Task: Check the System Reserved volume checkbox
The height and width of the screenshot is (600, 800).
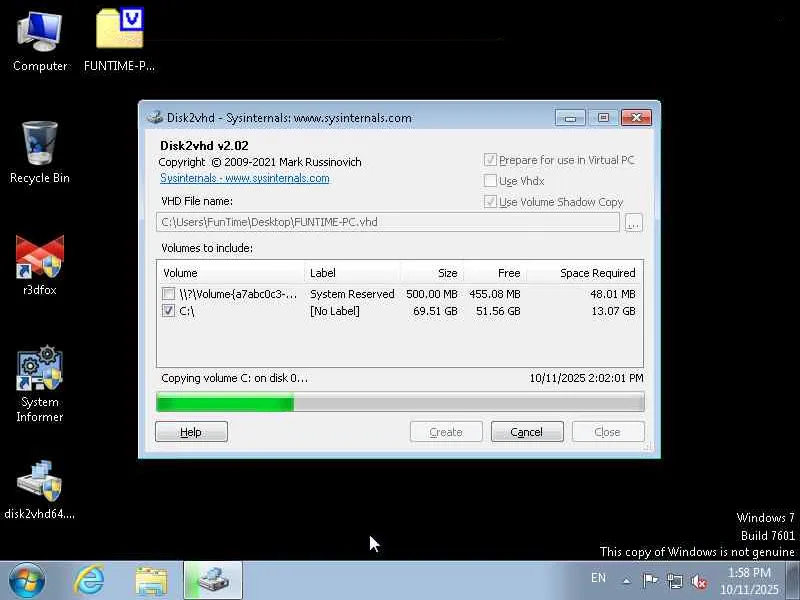Action: click(x=168, y=293)
